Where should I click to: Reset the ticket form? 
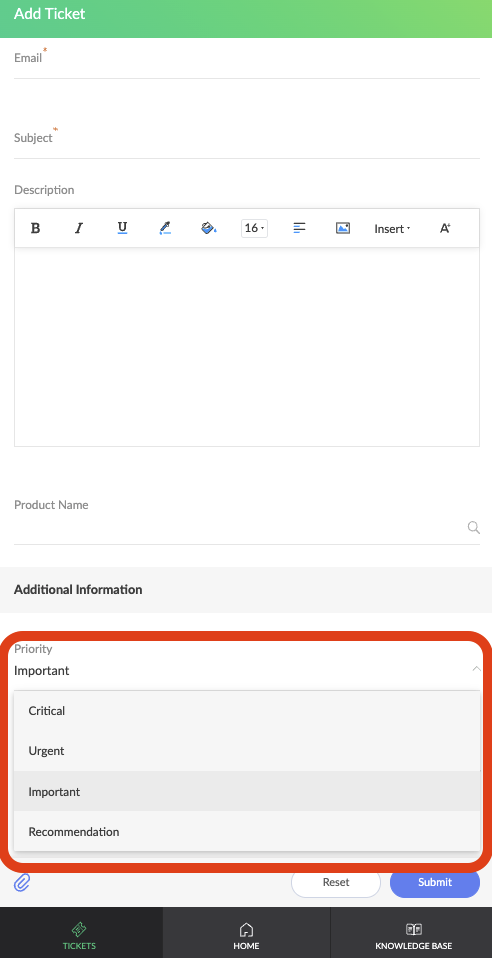pyautogui.click(x=336, y=882)
